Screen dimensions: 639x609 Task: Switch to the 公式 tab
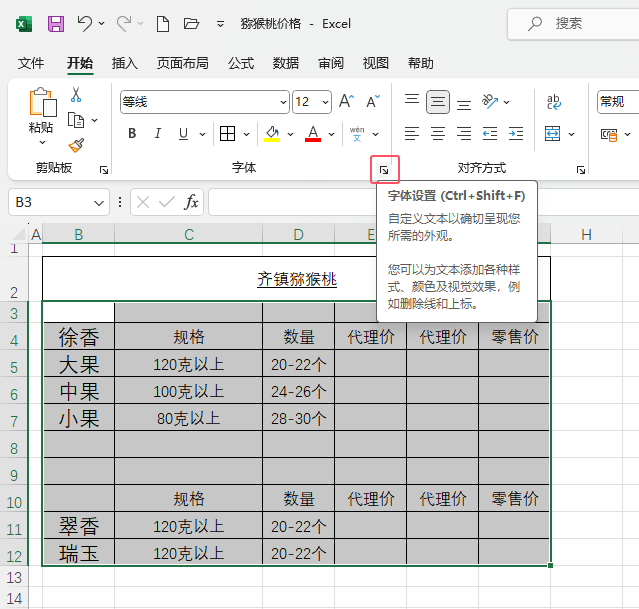(241, 63)
